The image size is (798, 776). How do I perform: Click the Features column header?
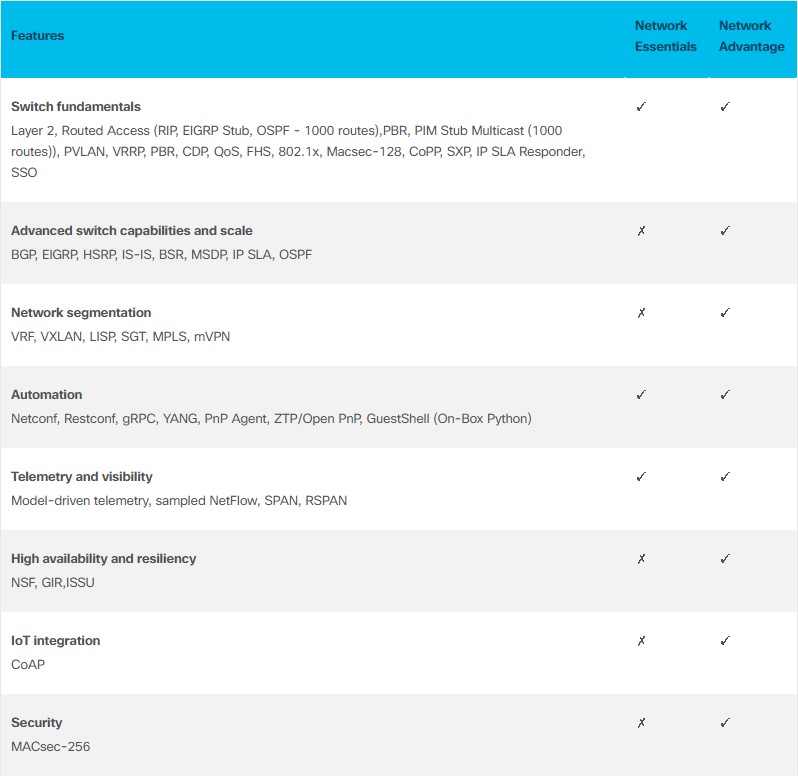point(37,36)
